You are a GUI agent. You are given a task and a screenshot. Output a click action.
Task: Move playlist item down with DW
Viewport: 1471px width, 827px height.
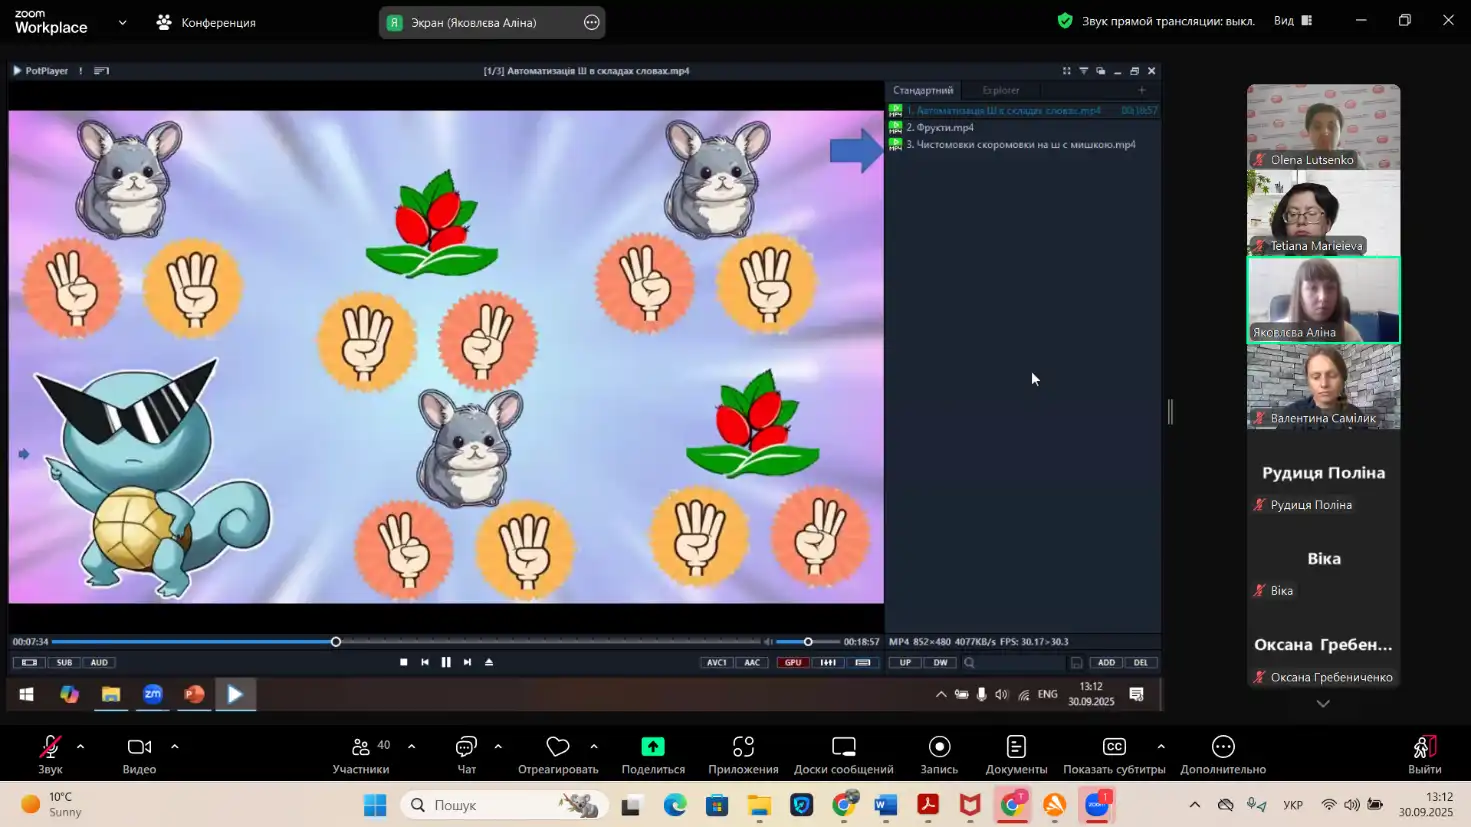(x=941, y=662)
